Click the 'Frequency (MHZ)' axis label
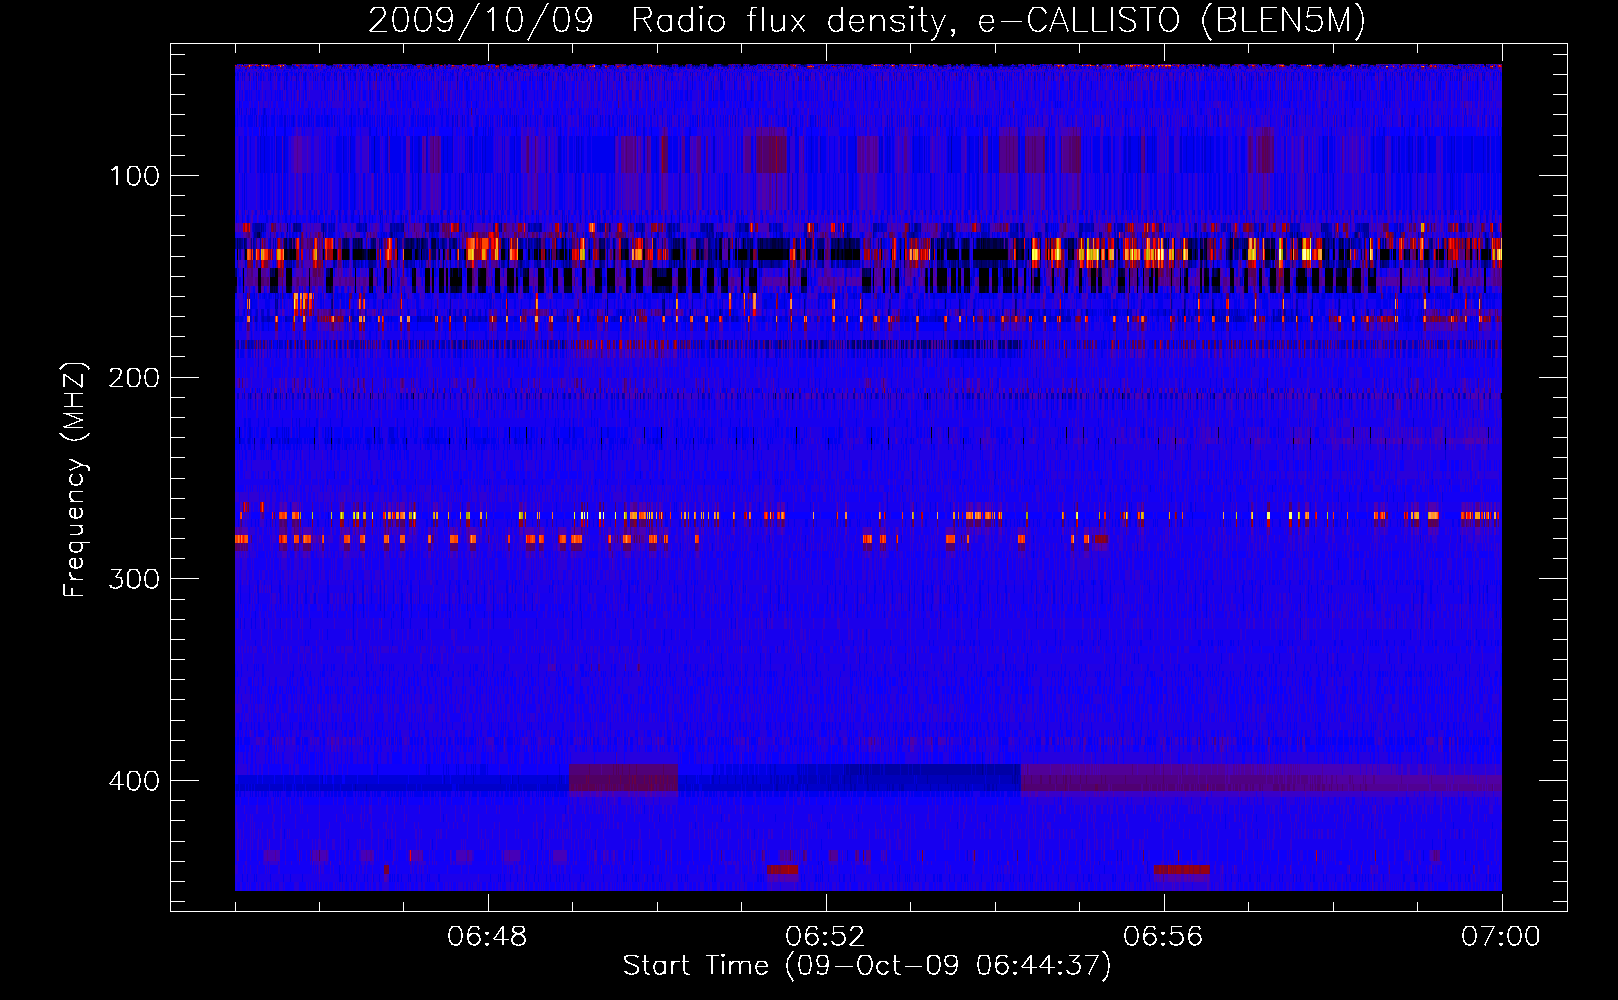The width and height of the screenshot is (1618, 1000). [75, 480]
